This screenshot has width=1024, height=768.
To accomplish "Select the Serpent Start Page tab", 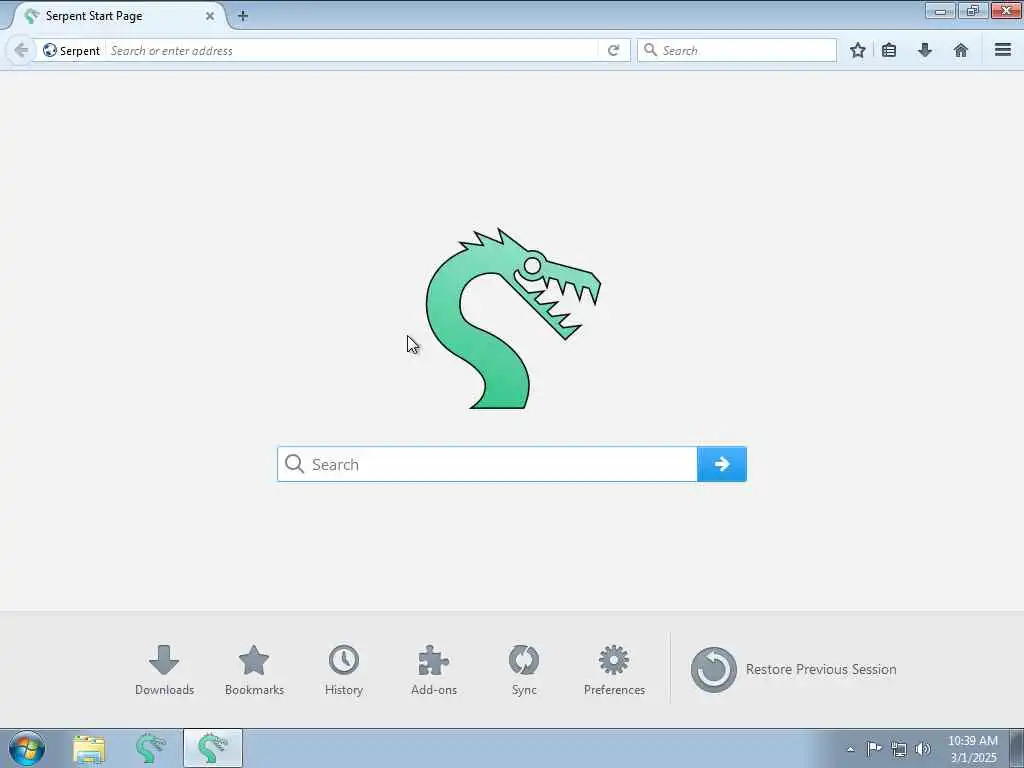I will (118, 16).
